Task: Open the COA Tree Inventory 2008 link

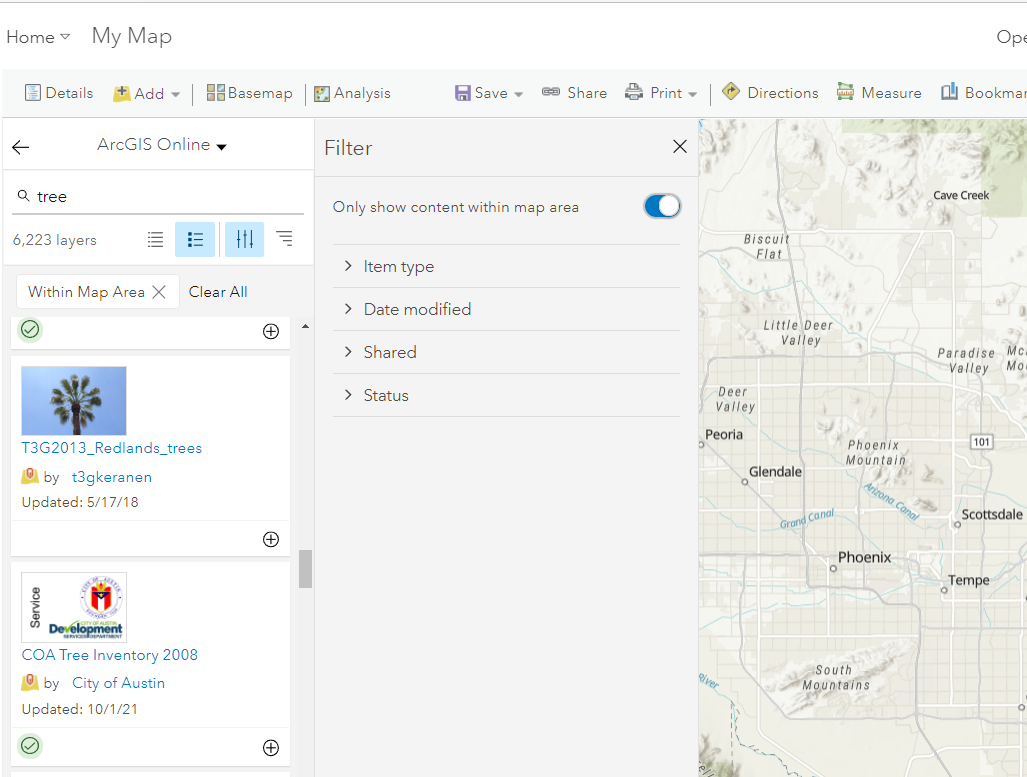Action: coord(109,655)
